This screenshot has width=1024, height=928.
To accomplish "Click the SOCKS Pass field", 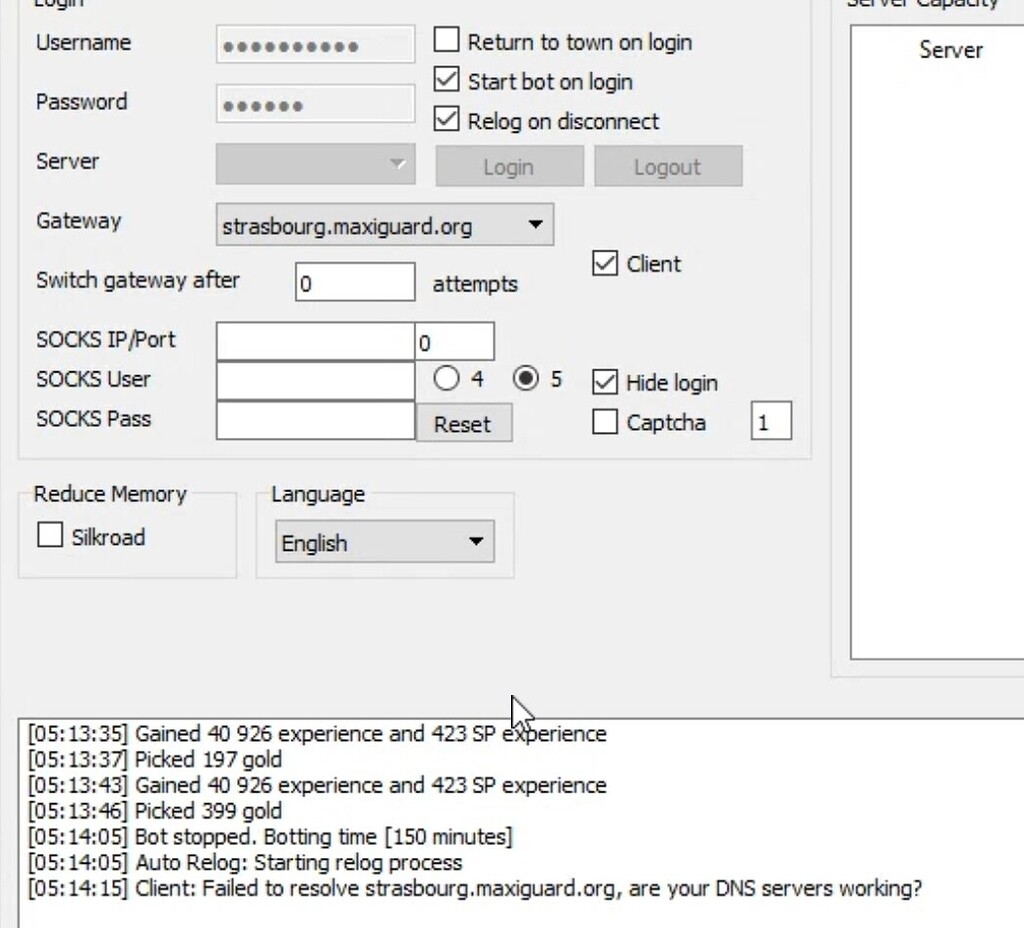I will pyautogui.click(x=315, y=421).
